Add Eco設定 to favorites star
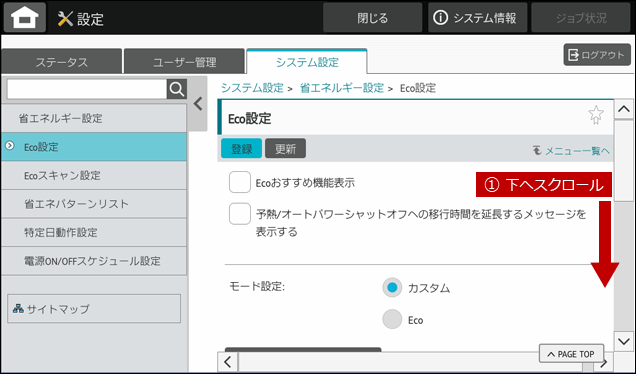The image size is (636, 374). 595,115
